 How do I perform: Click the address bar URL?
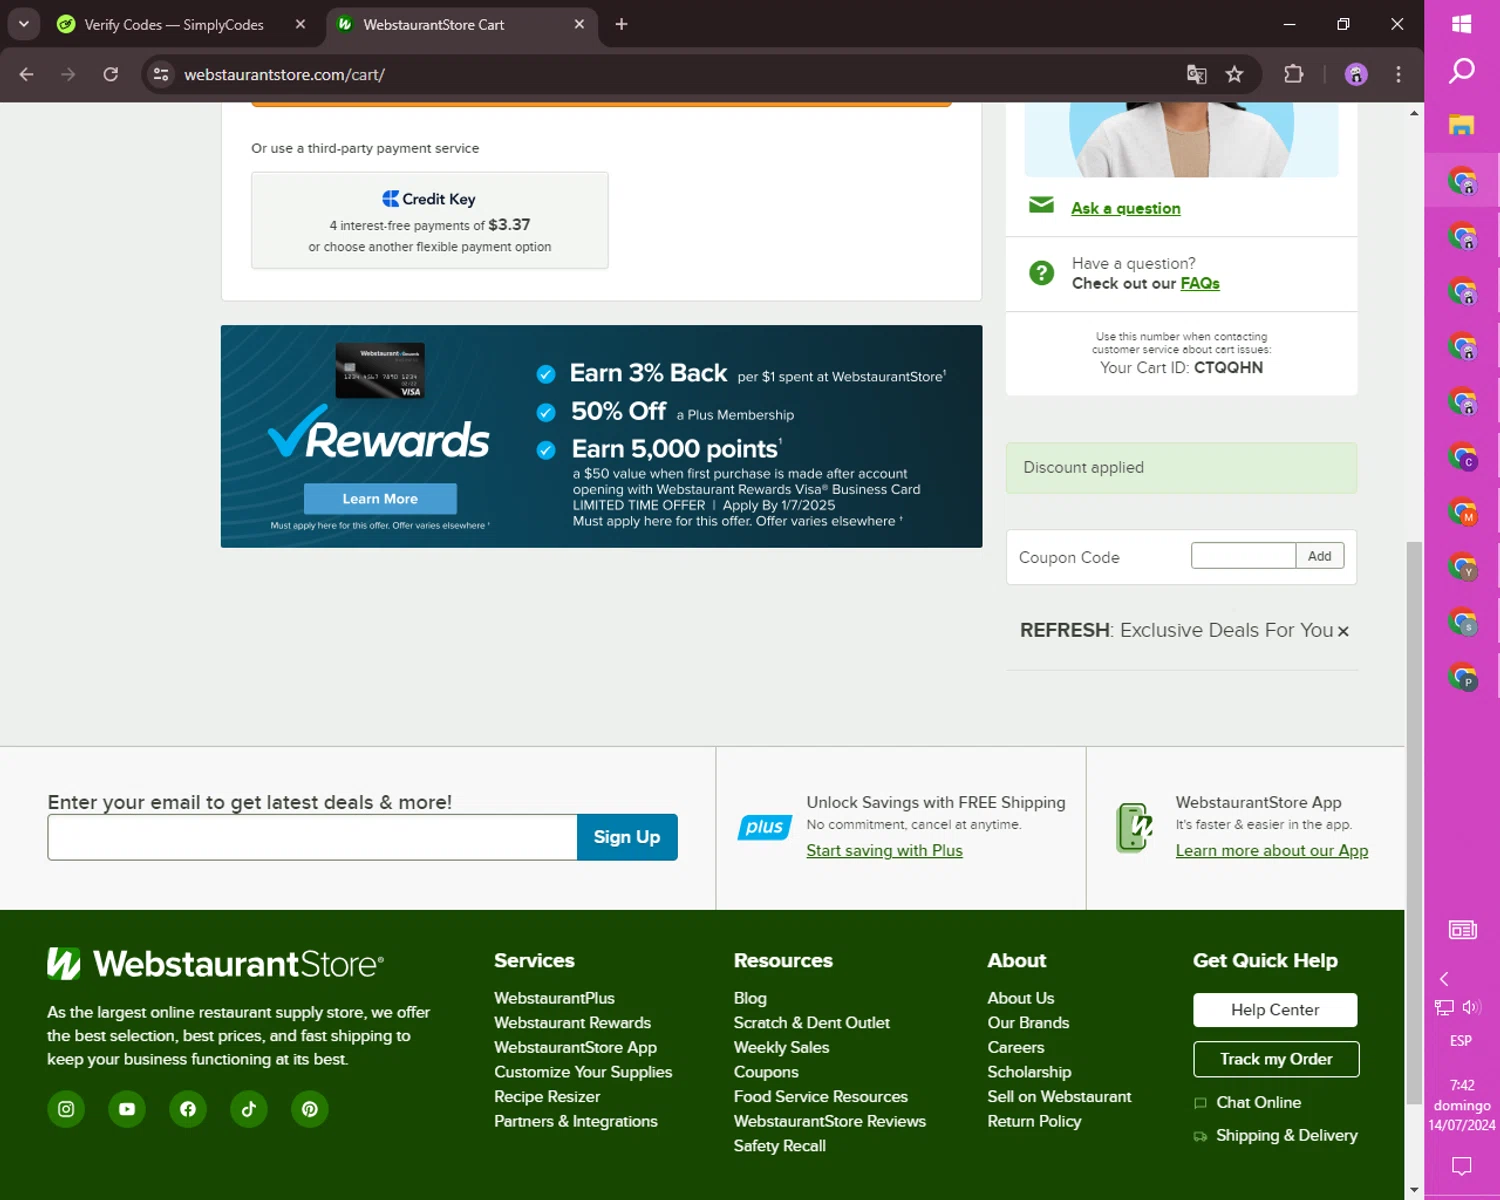point(284,74)
